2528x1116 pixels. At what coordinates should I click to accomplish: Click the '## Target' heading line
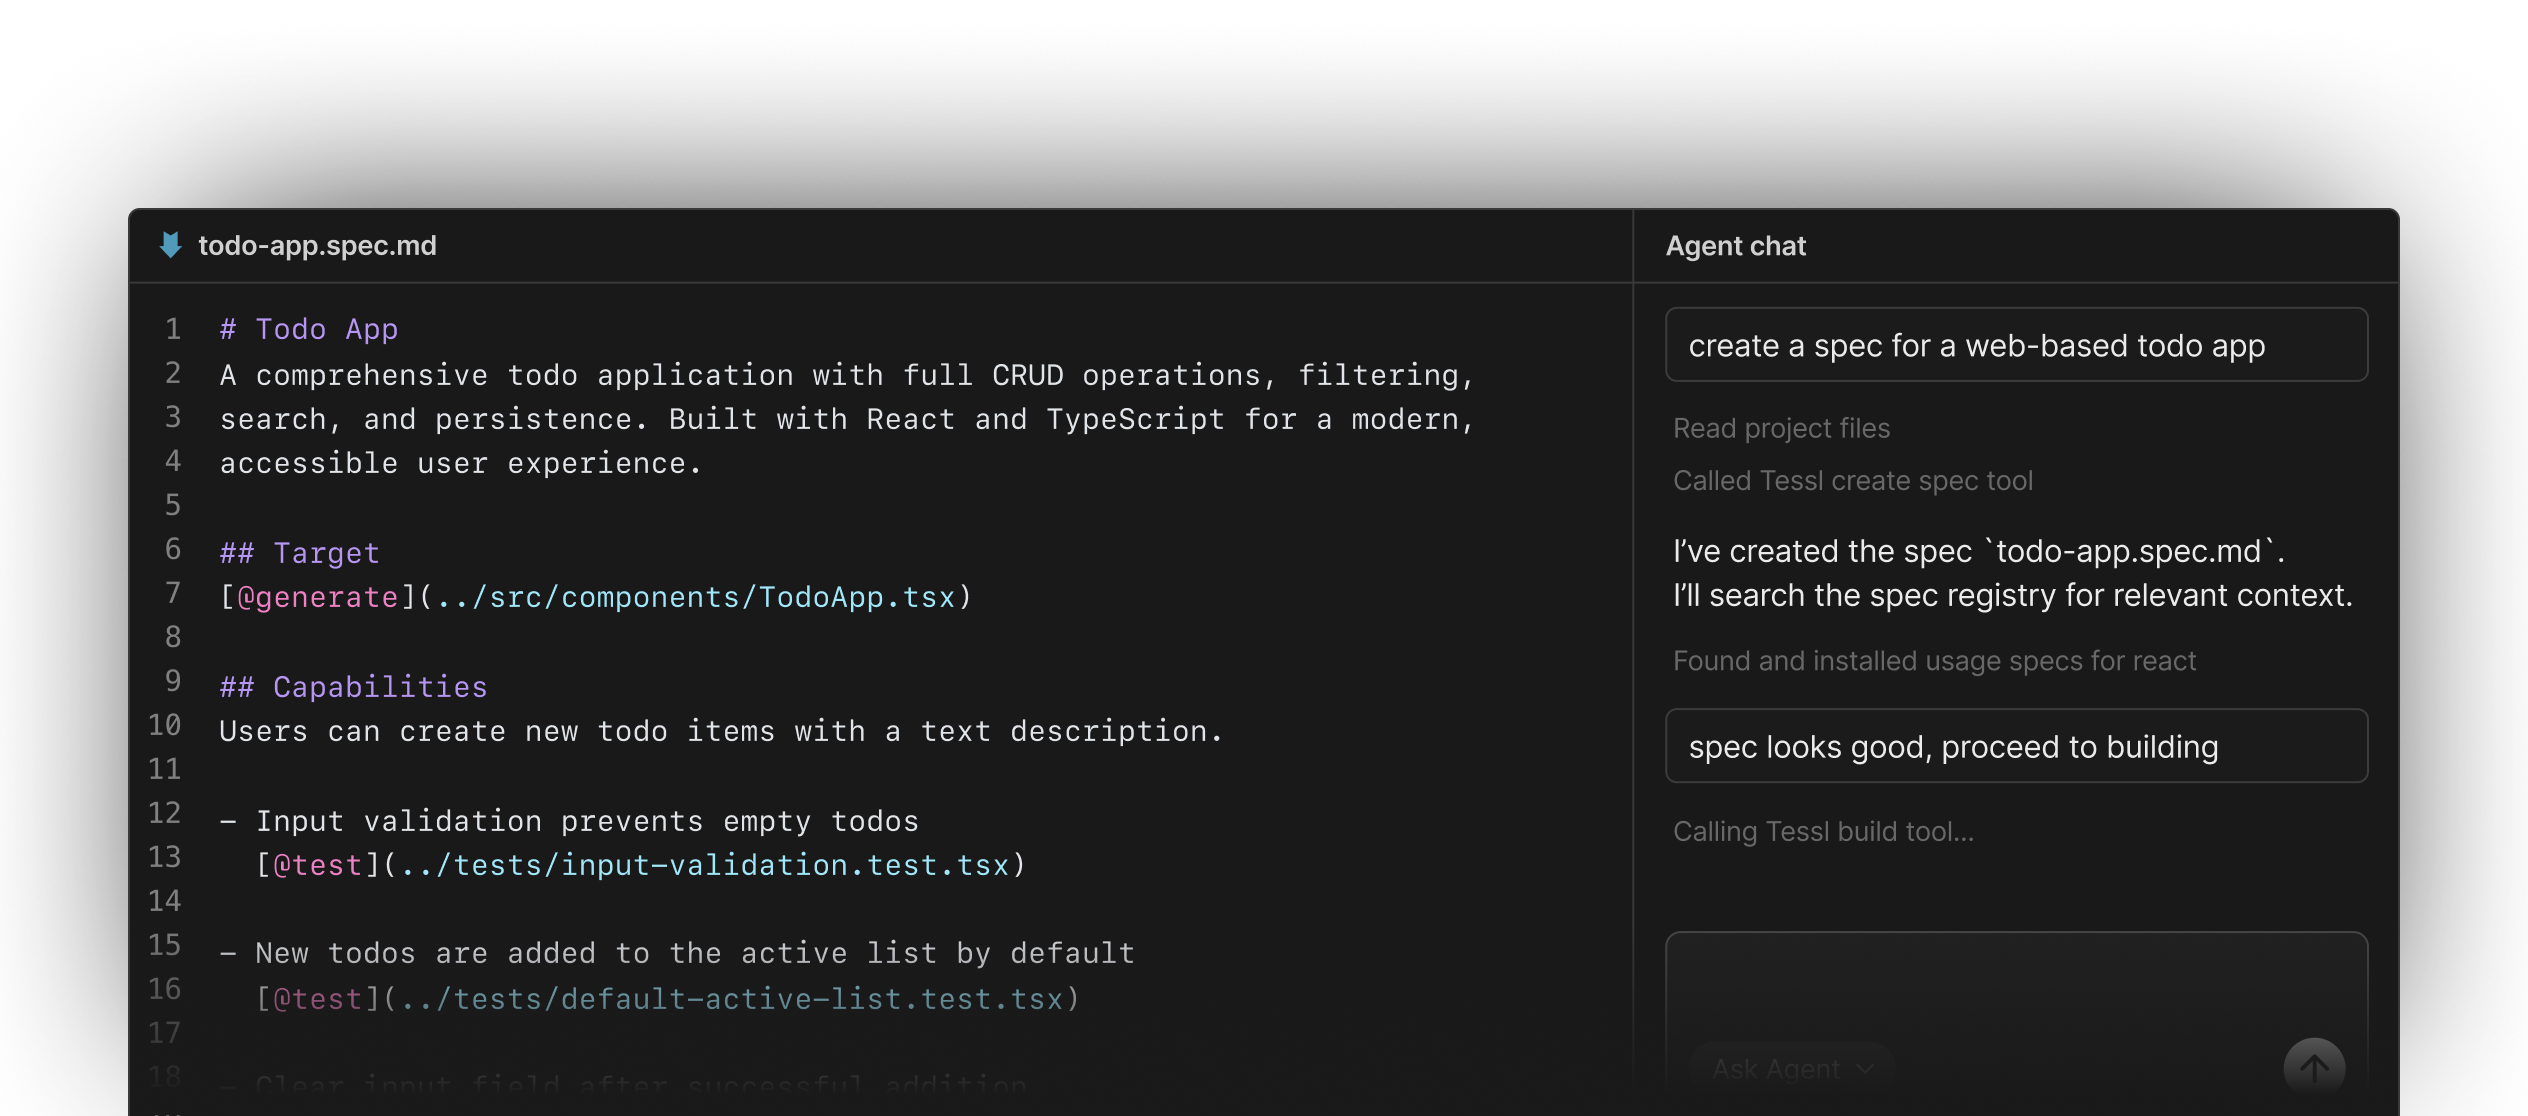point(300,553)
